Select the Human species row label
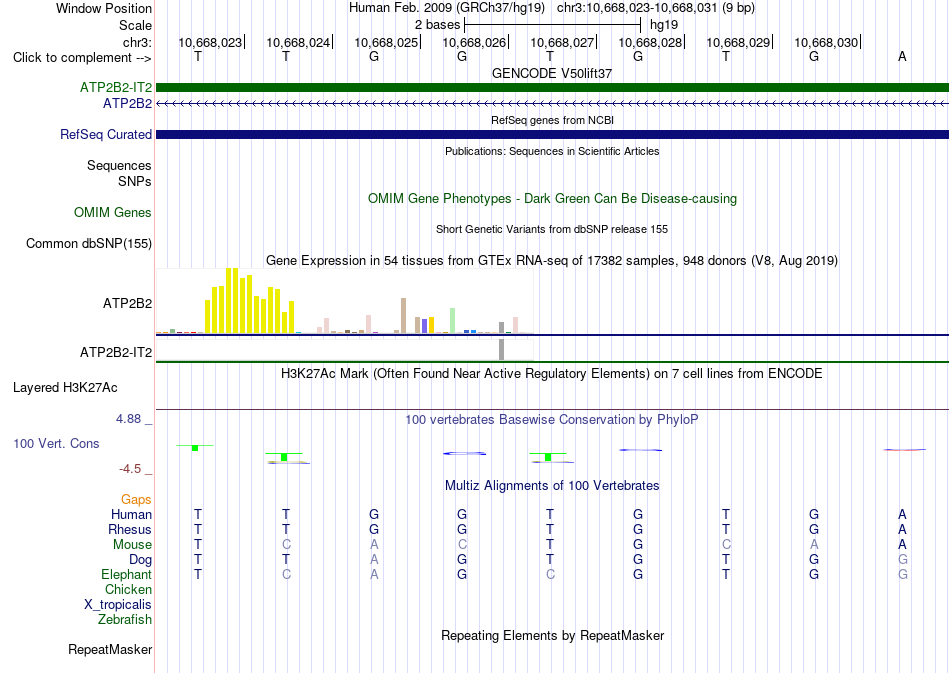950x673 pixels. coord(131,514)
